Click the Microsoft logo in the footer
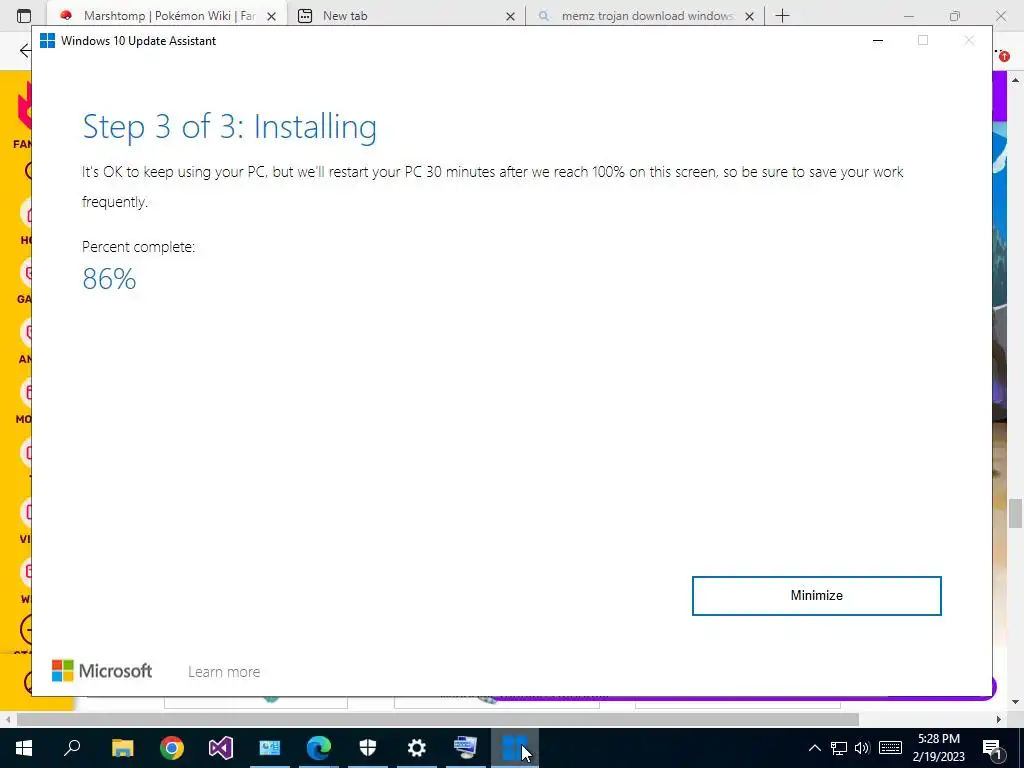The height and width of the screenshot is (768, 1024). 102,671
